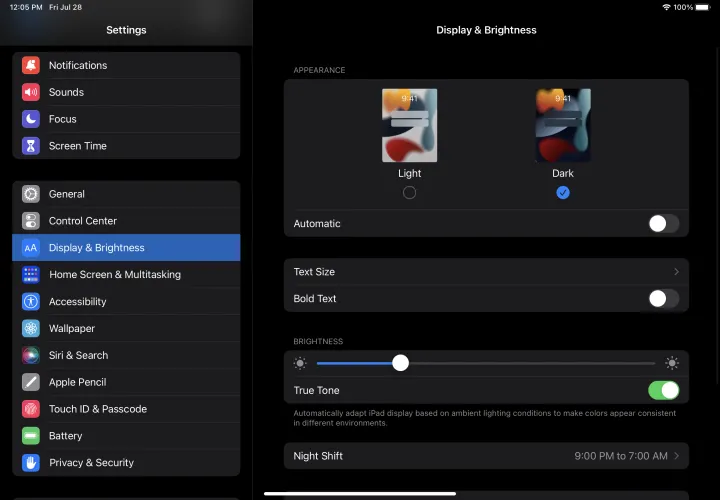Tap the Notifications bell icon
This screenshot has width=720, height=500.
[x=31, y=65]
